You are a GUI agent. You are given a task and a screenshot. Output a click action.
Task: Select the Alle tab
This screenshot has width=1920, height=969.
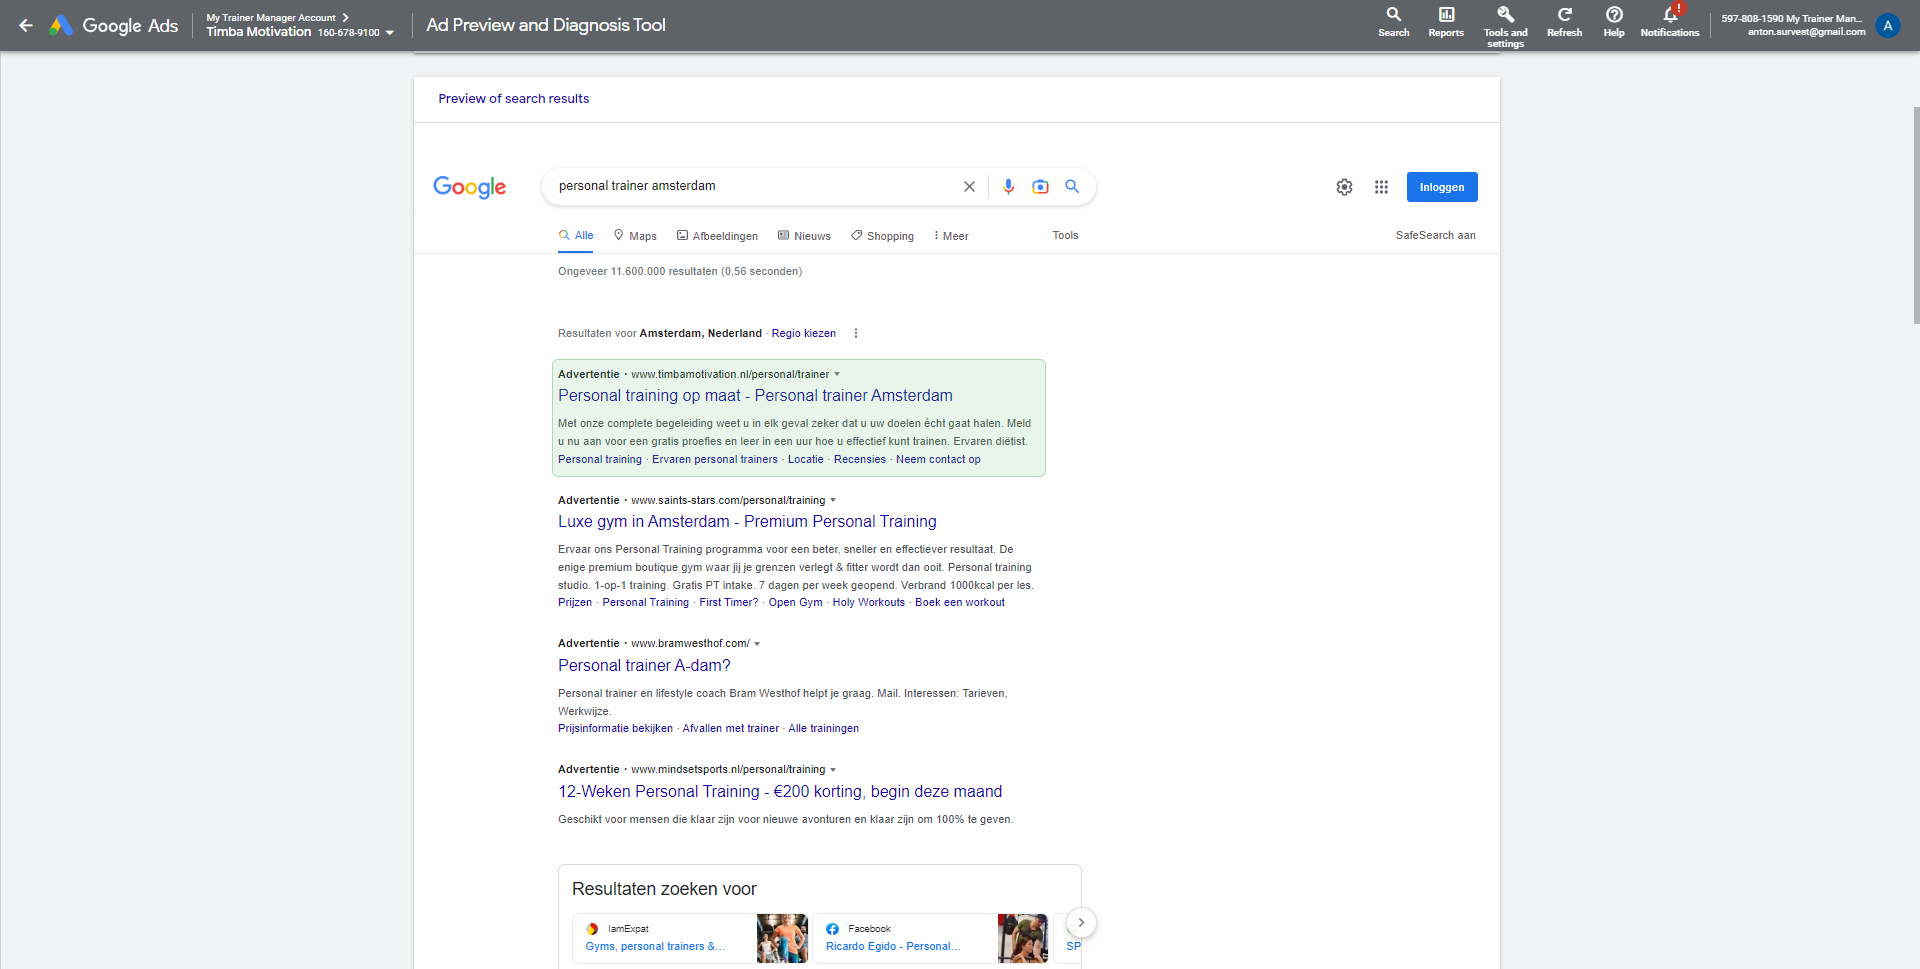tap(576, 236)
